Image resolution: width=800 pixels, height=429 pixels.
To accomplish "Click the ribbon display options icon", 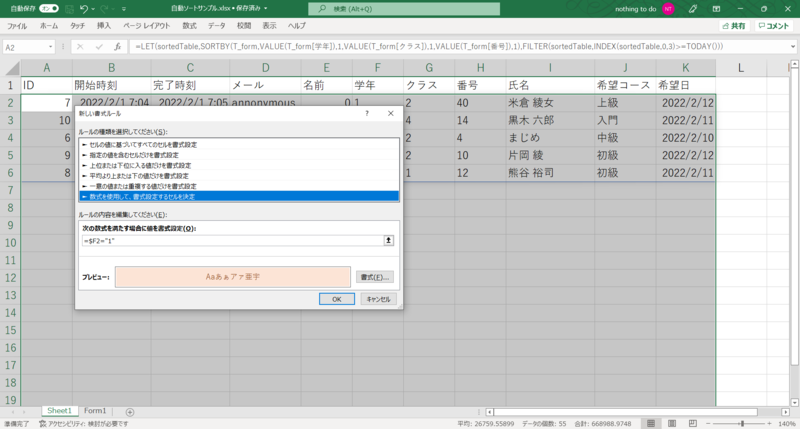I will pos(716,9).
